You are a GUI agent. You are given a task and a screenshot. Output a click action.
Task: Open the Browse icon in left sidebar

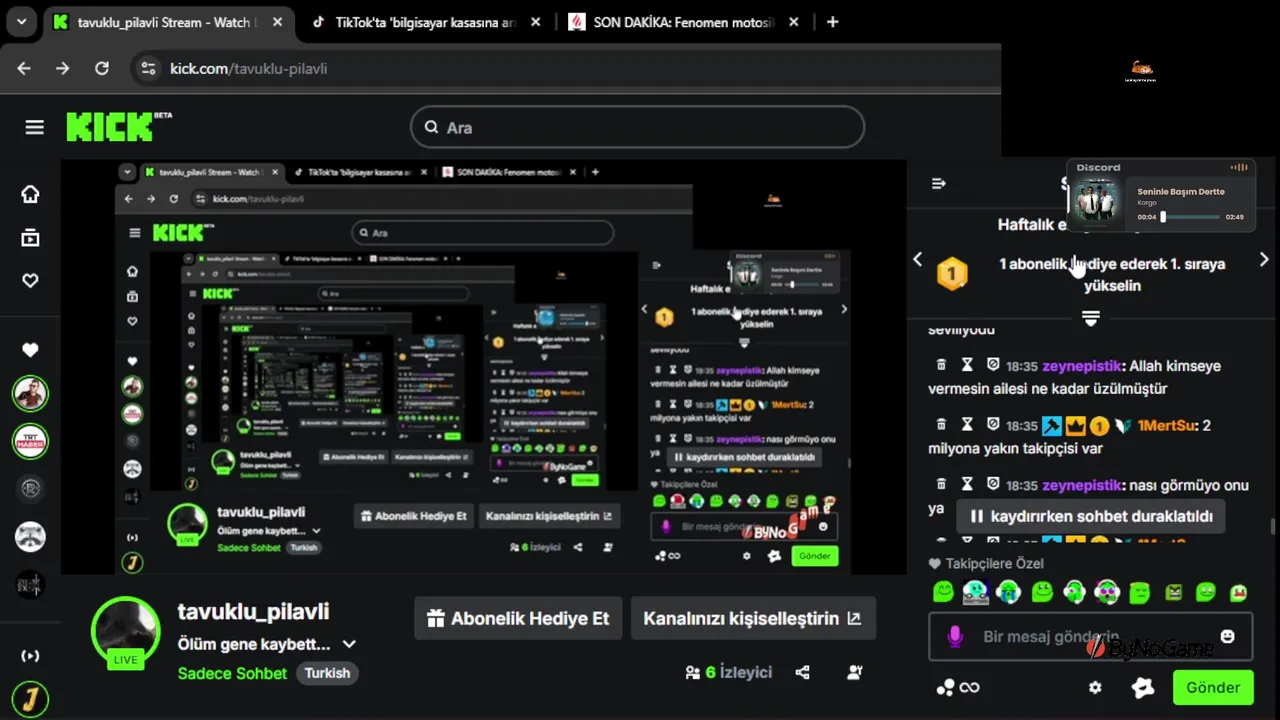tap(31, 237)
